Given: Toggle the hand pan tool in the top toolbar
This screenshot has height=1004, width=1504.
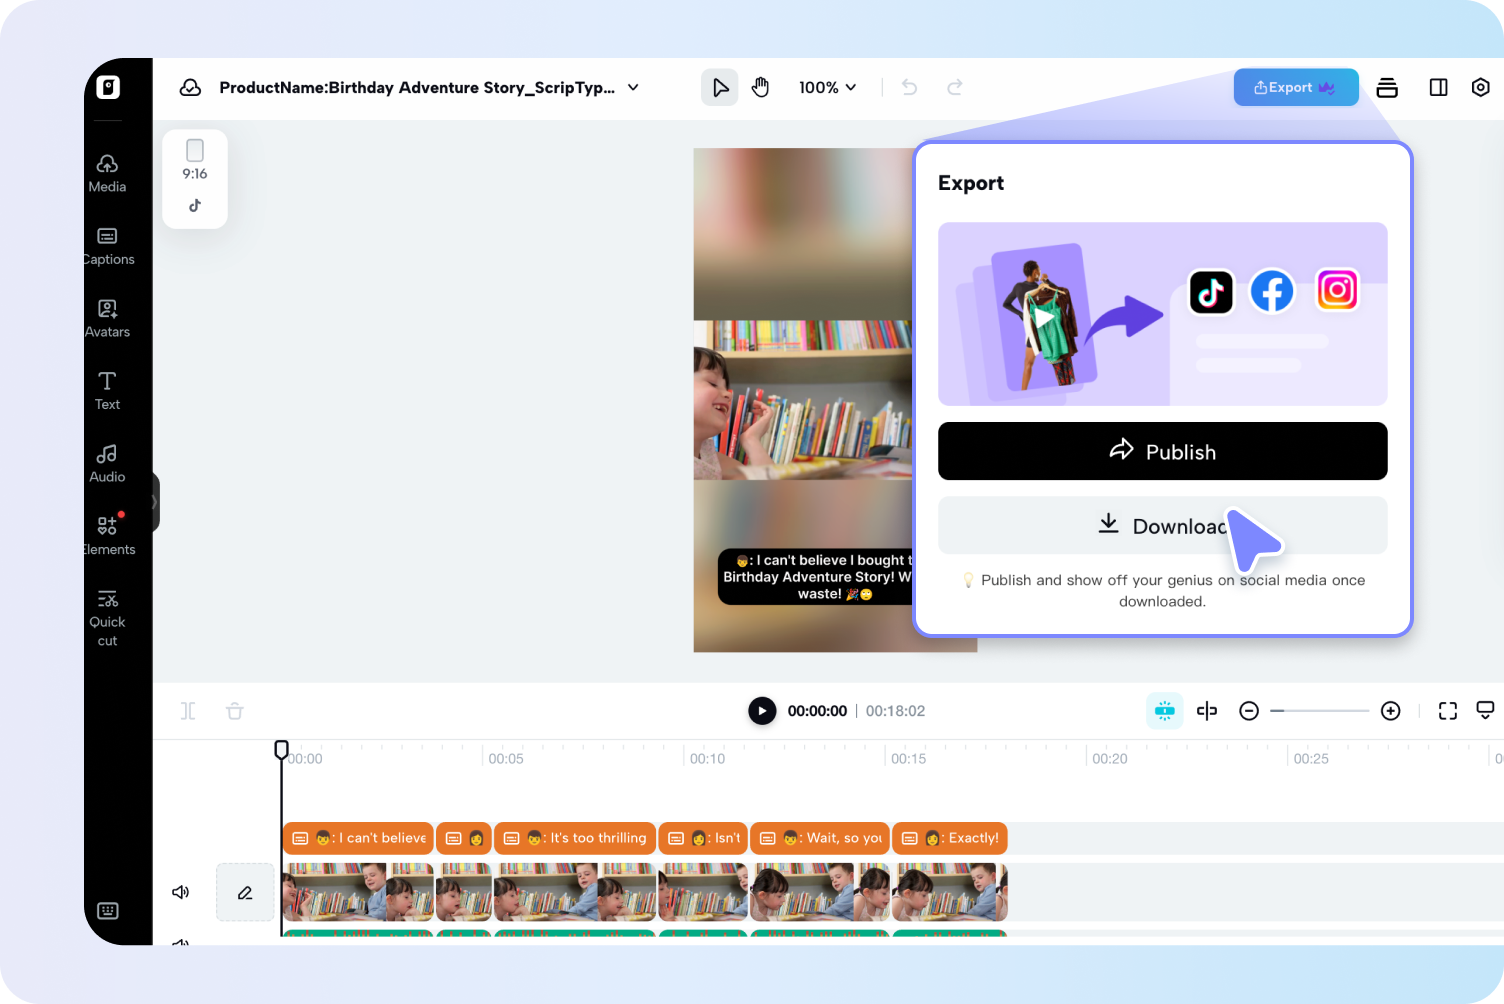Looking at the screenshot, I should coord(760,87).
